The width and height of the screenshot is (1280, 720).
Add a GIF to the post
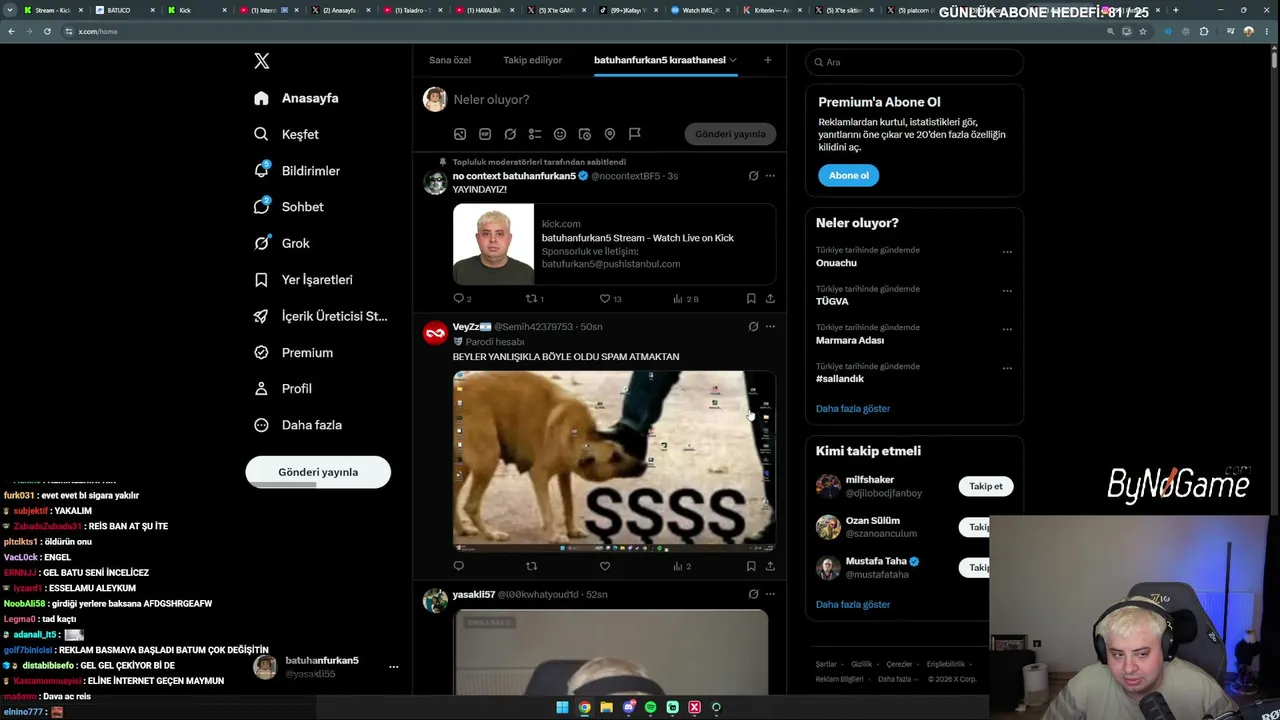coord(485,134)
